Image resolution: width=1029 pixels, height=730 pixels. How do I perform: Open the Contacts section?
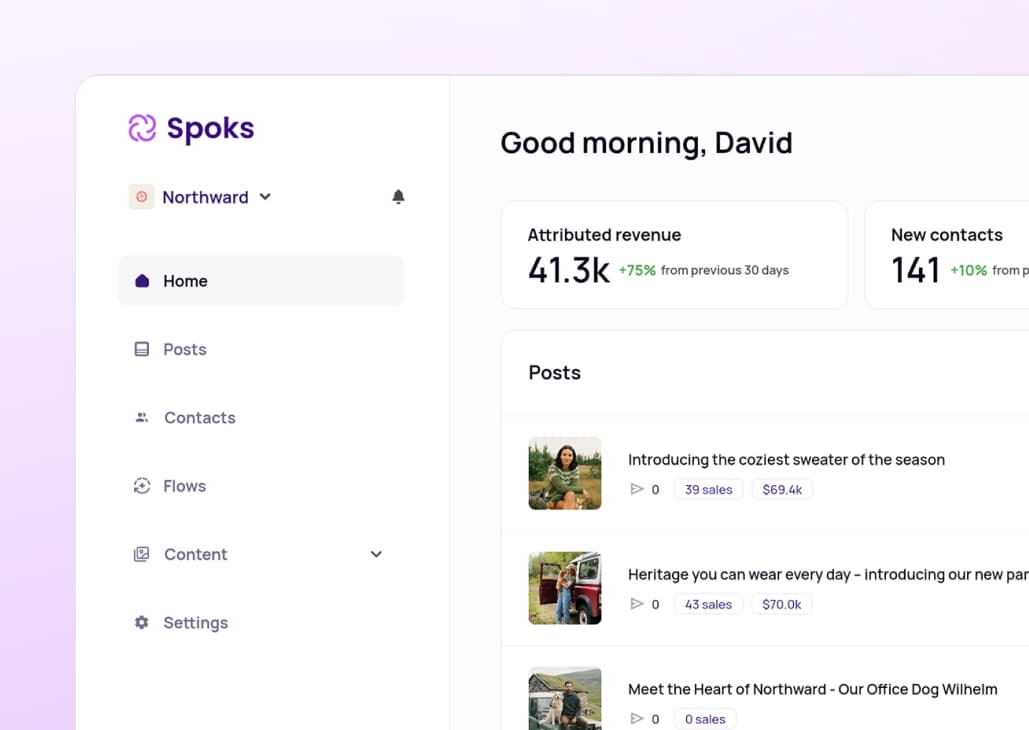[199, 417]
